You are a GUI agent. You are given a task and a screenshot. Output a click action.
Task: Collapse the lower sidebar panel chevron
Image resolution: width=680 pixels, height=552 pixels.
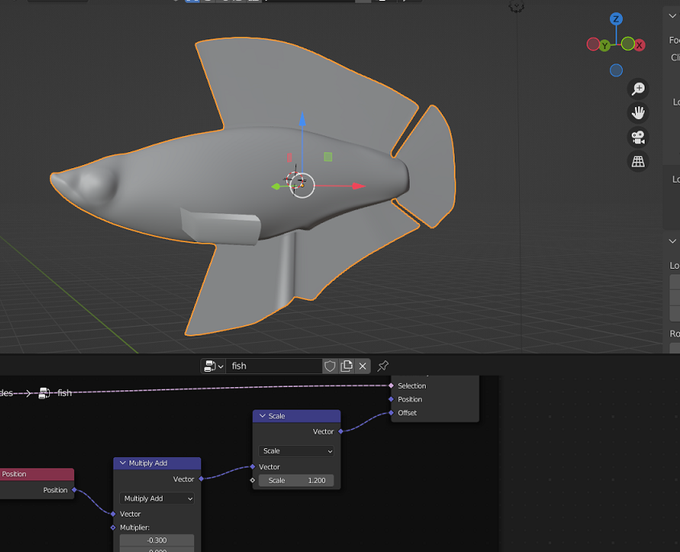[672, 241]
